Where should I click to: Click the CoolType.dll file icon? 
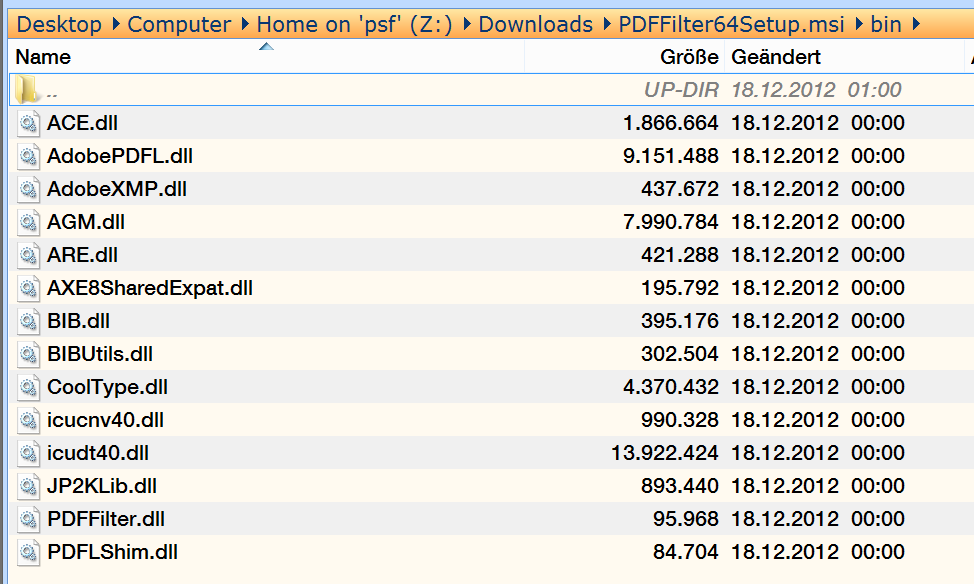(28, 387)
